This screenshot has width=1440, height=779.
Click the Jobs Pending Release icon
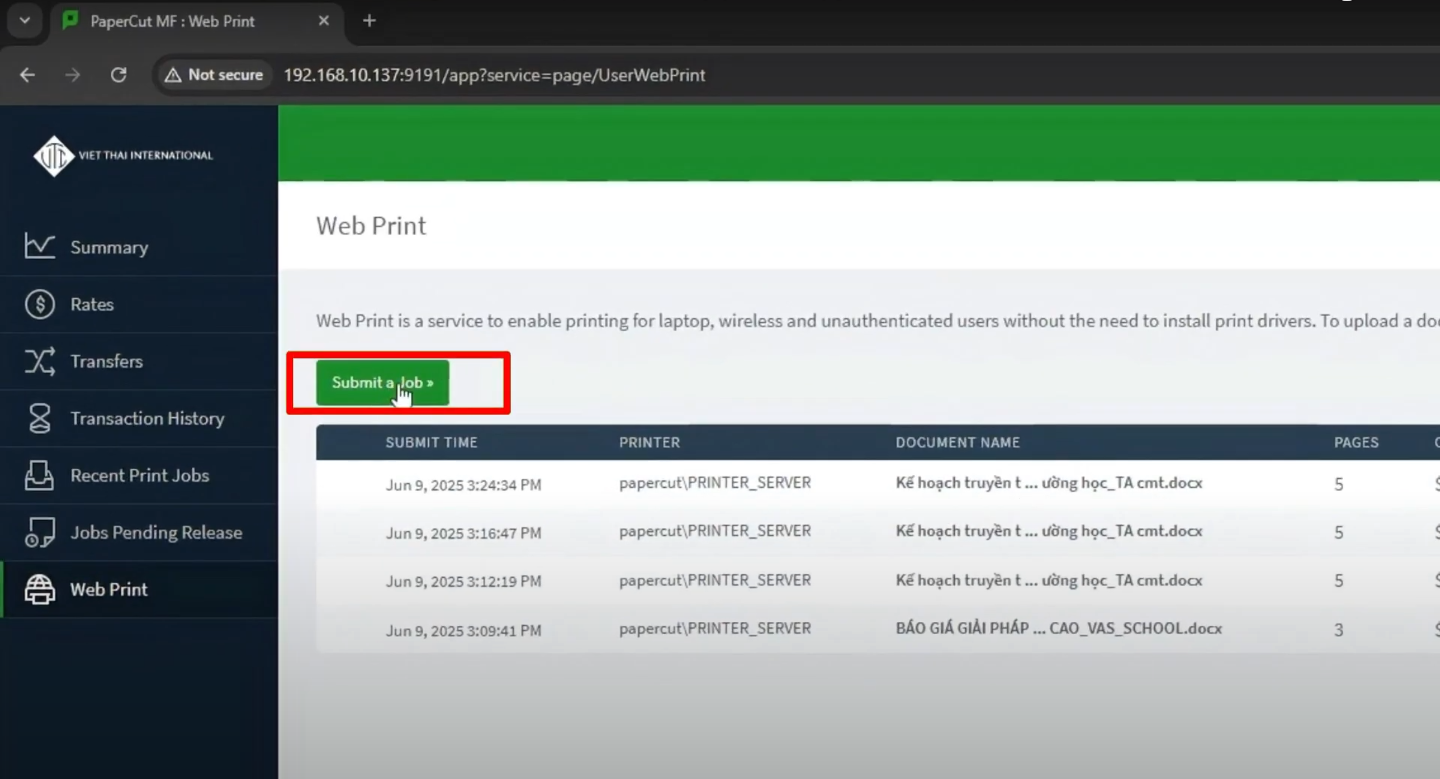coord(40,532)
